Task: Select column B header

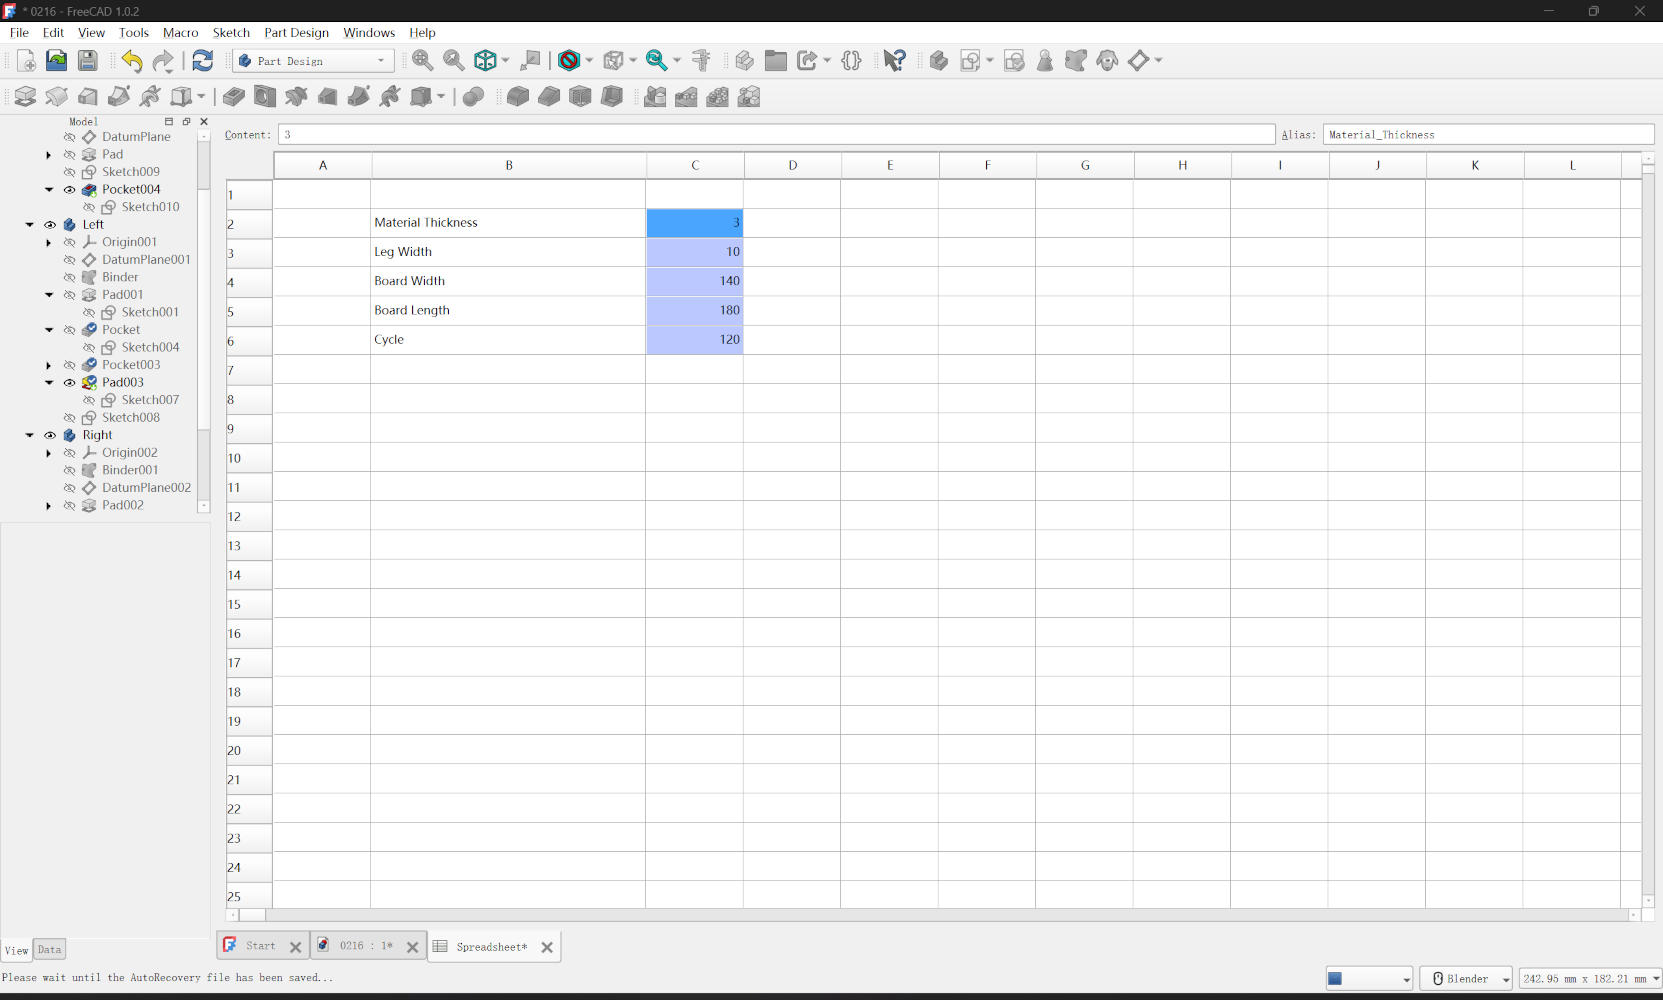Action: 509,166
